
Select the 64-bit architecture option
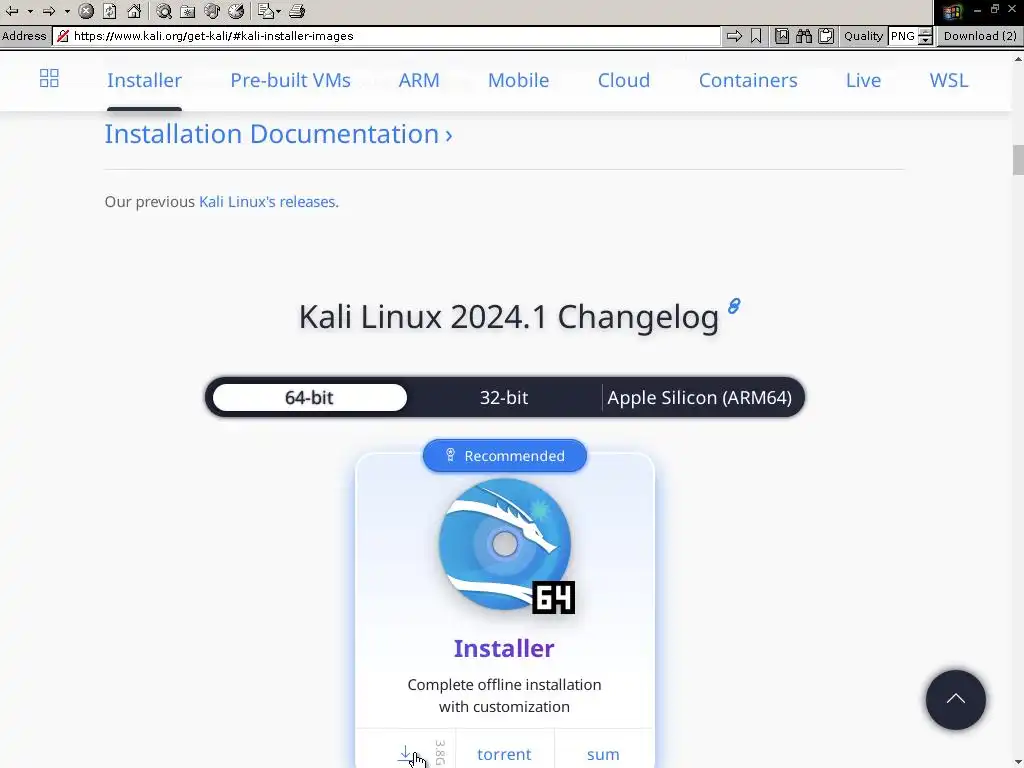310,398
